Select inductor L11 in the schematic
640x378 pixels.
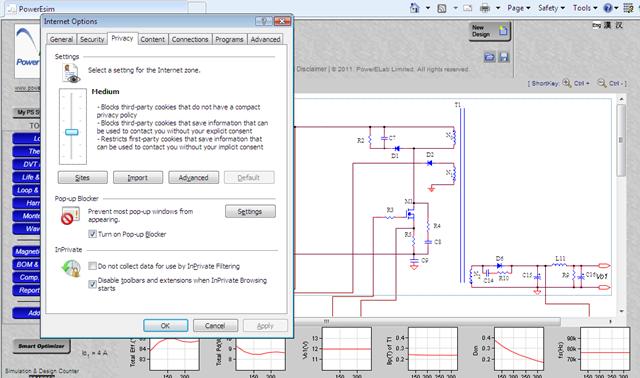(560, 264)
